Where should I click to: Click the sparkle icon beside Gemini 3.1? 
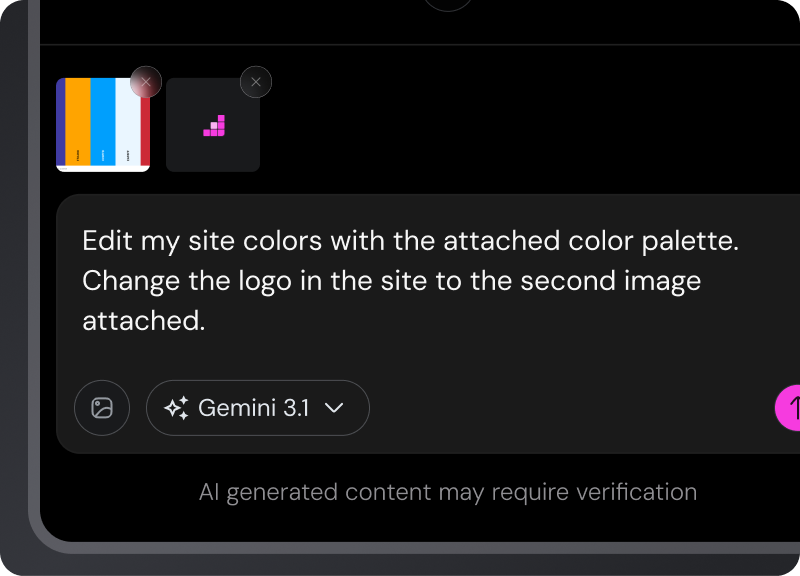pyautogui.click(x=177, y=408)
